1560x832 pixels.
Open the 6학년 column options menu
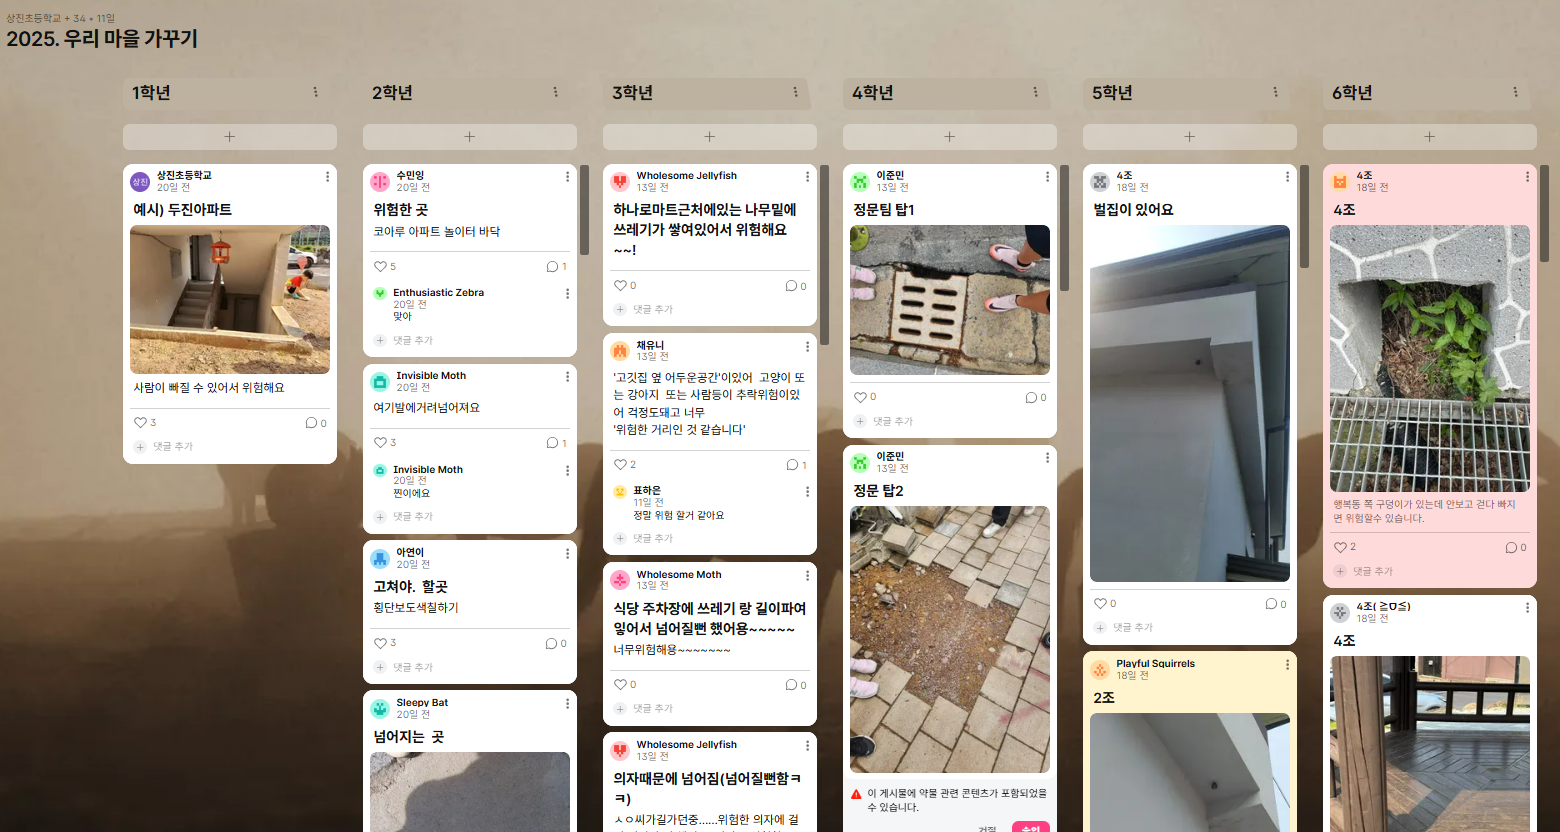pos(1516,92)
